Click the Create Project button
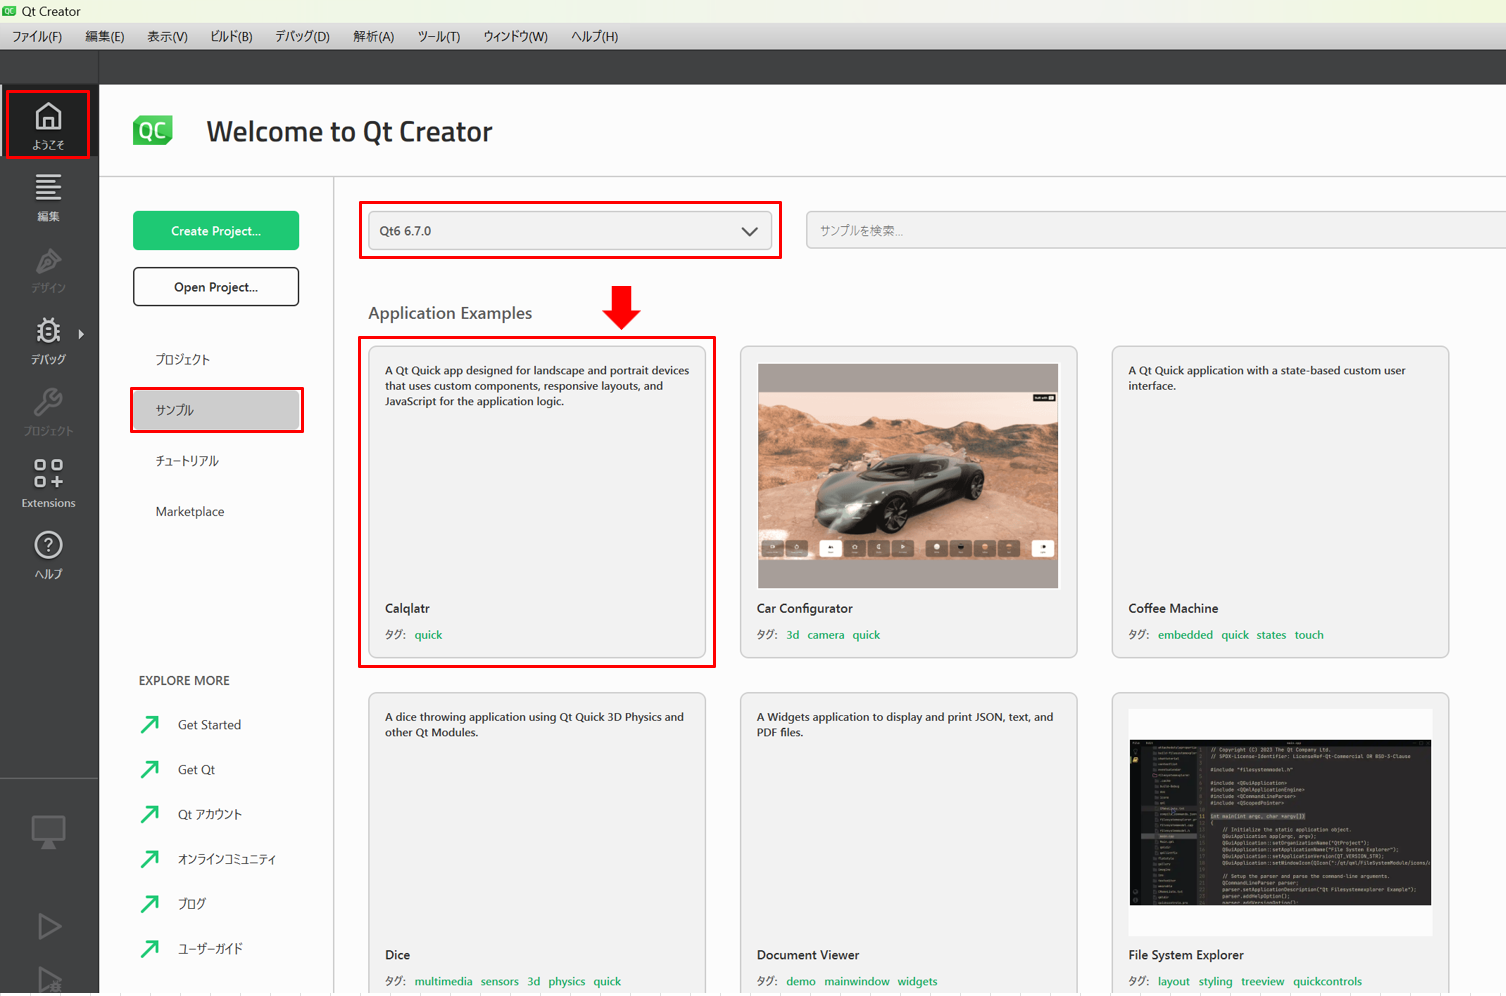 pyautogui.click(x=216, y=231)
